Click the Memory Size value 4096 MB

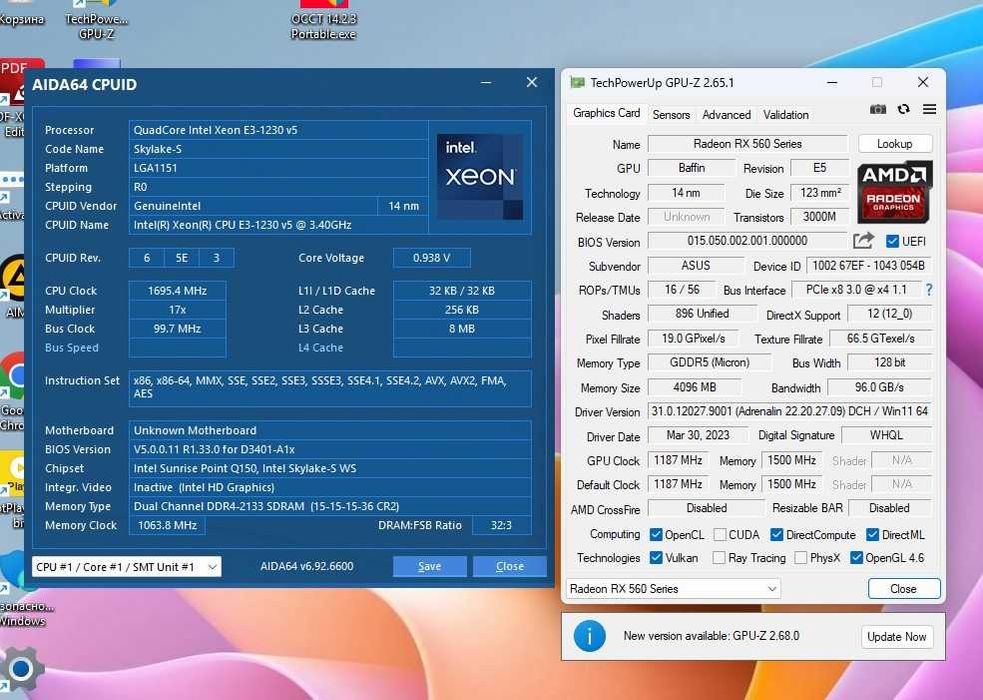[694, 387]
